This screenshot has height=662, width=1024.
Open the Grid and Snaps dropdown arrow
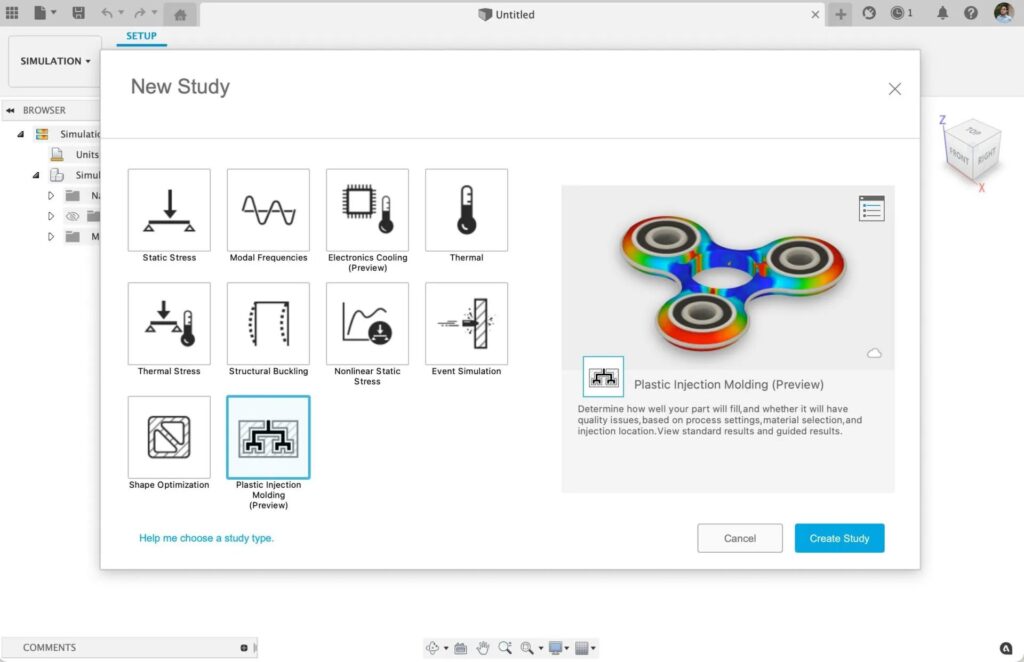pyautogui.click(x=593, y=648)
